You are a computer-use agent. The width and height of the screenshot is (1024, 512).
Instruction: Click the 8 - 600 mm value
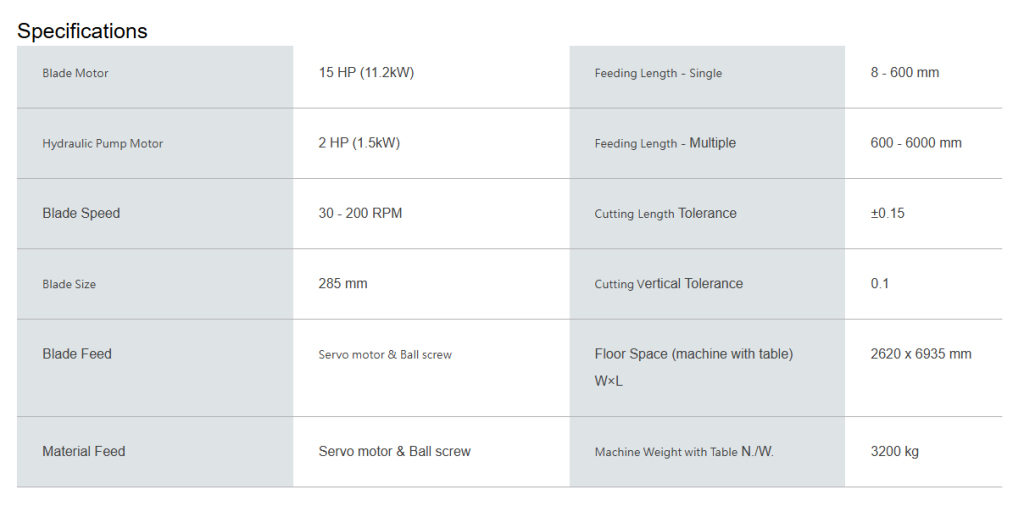click(x=904, y=72)
